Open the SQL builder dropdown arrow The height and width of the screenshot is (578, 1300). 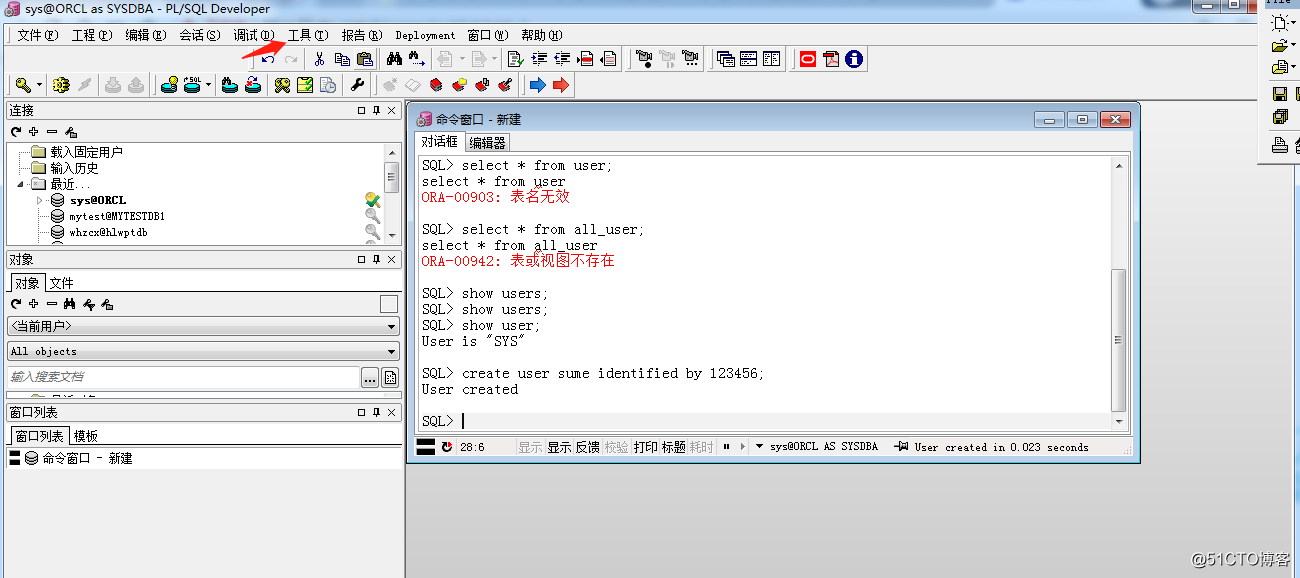209,85
